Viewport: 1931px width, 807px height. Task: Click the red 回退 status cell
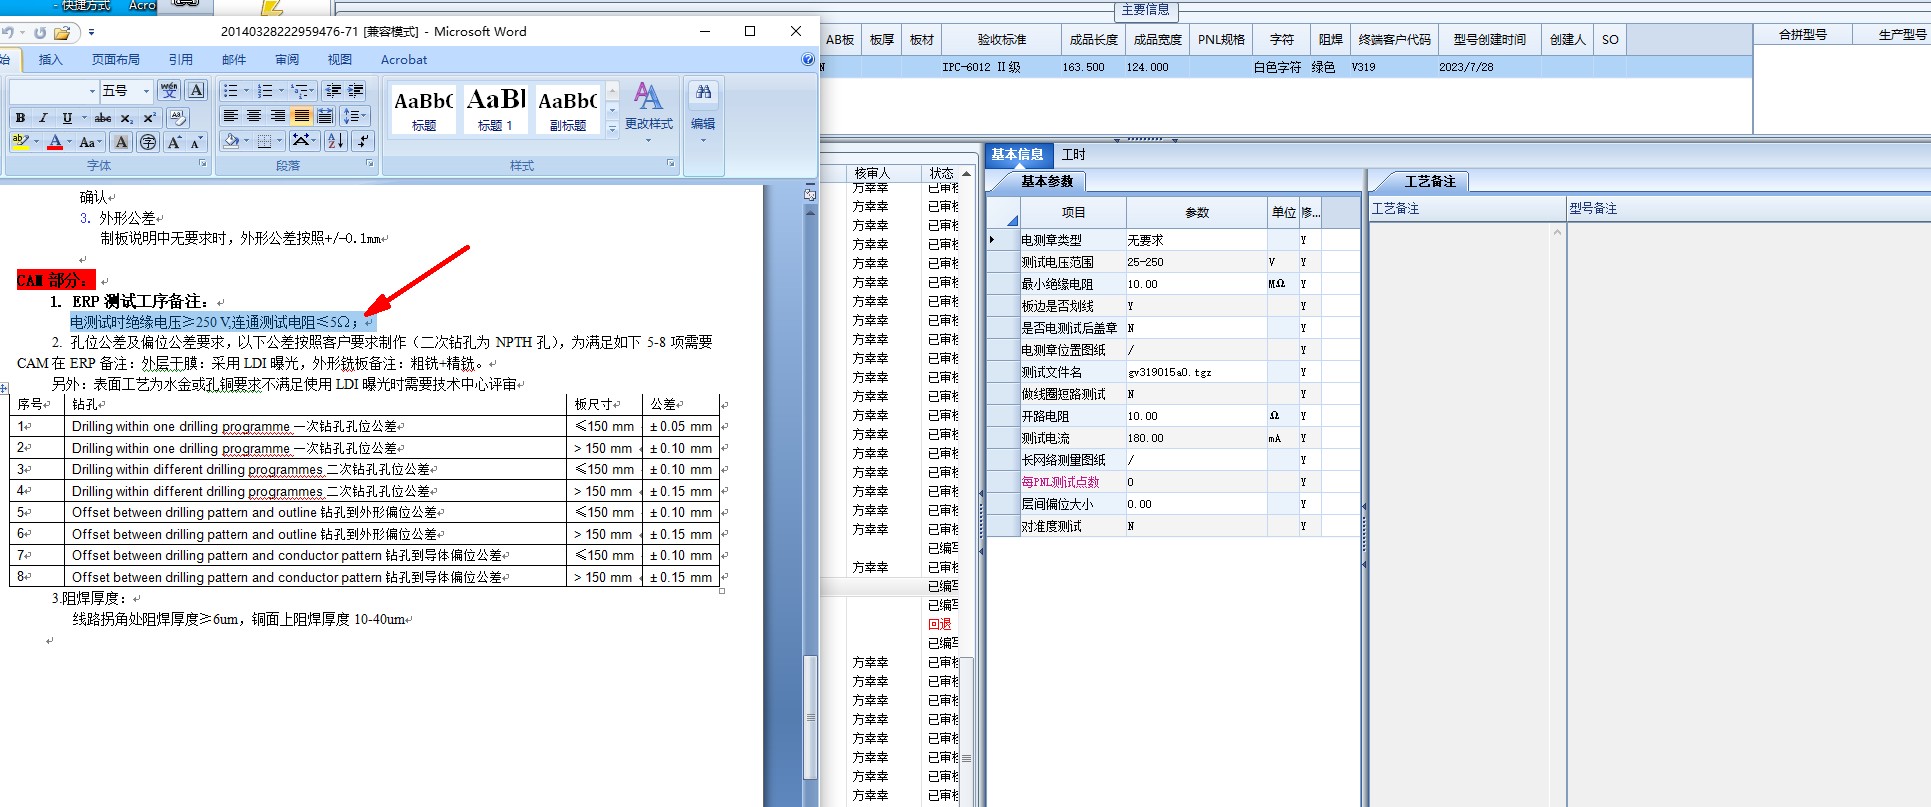tap(942, 624)
